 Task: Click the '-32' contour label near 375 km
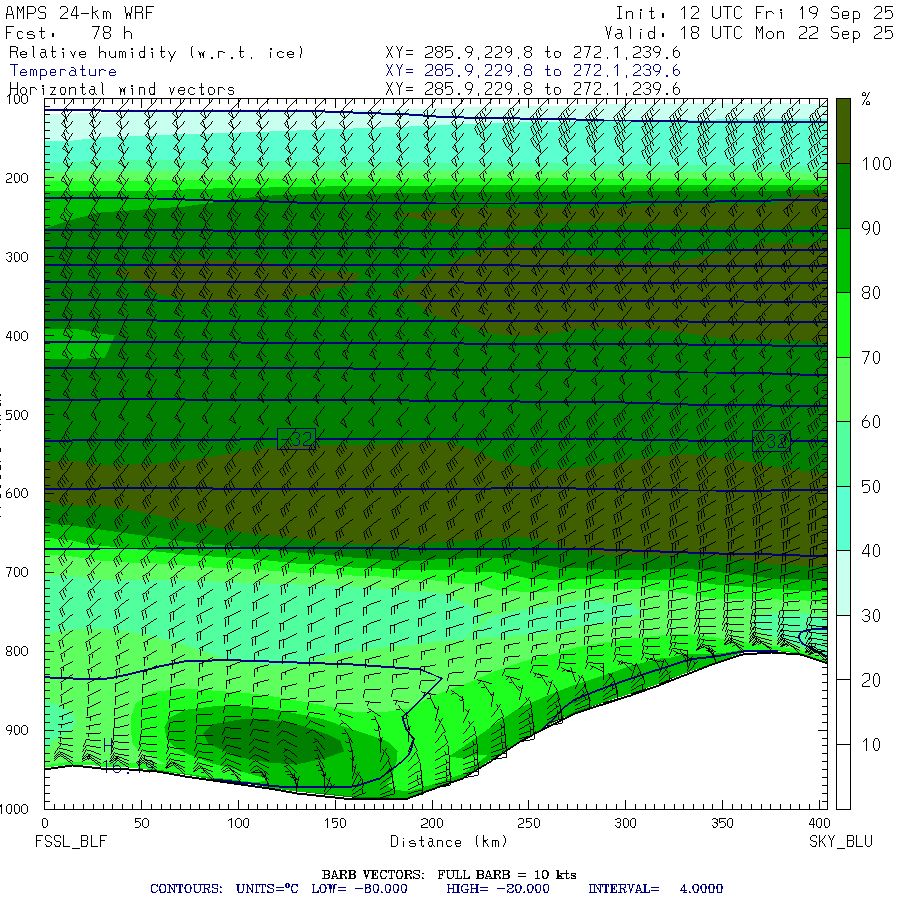[x=771, y=441]
